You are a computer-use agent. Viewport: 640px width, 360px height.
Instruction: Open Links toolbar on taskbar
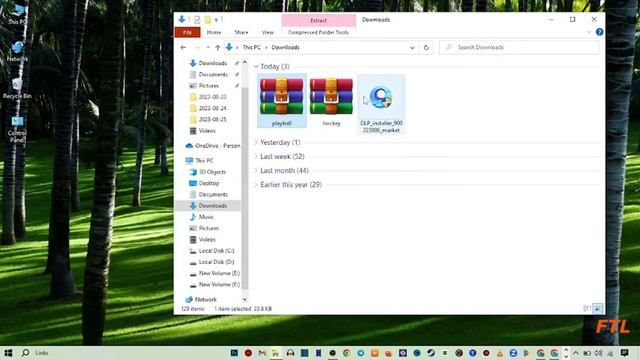[42, 353]
